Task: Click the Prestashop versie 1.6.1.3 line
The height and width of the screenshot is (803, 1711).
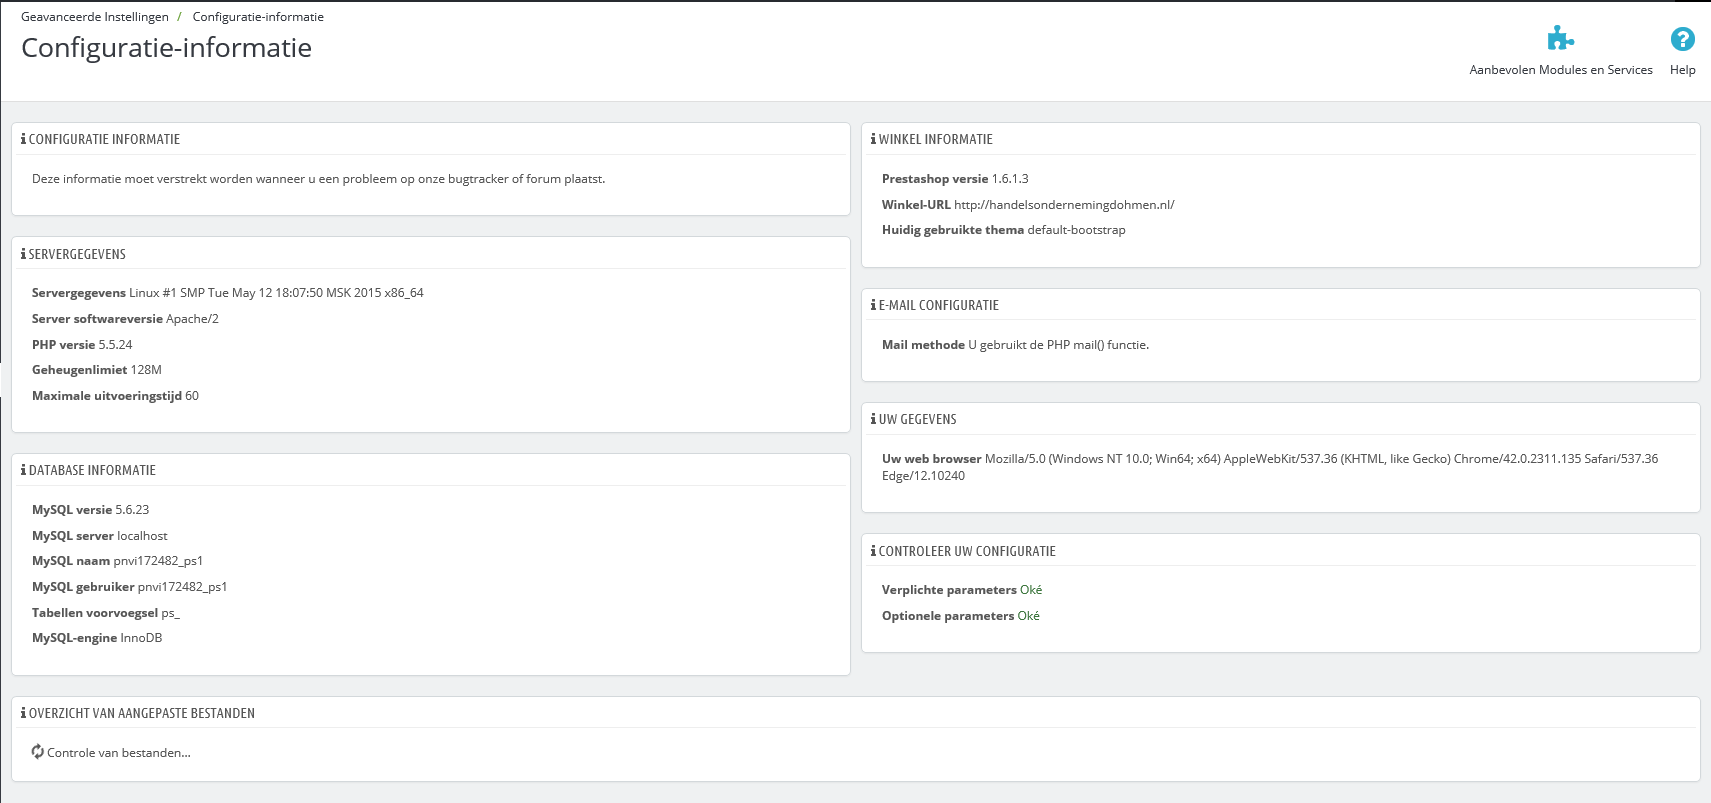Action: coord(955,179)
